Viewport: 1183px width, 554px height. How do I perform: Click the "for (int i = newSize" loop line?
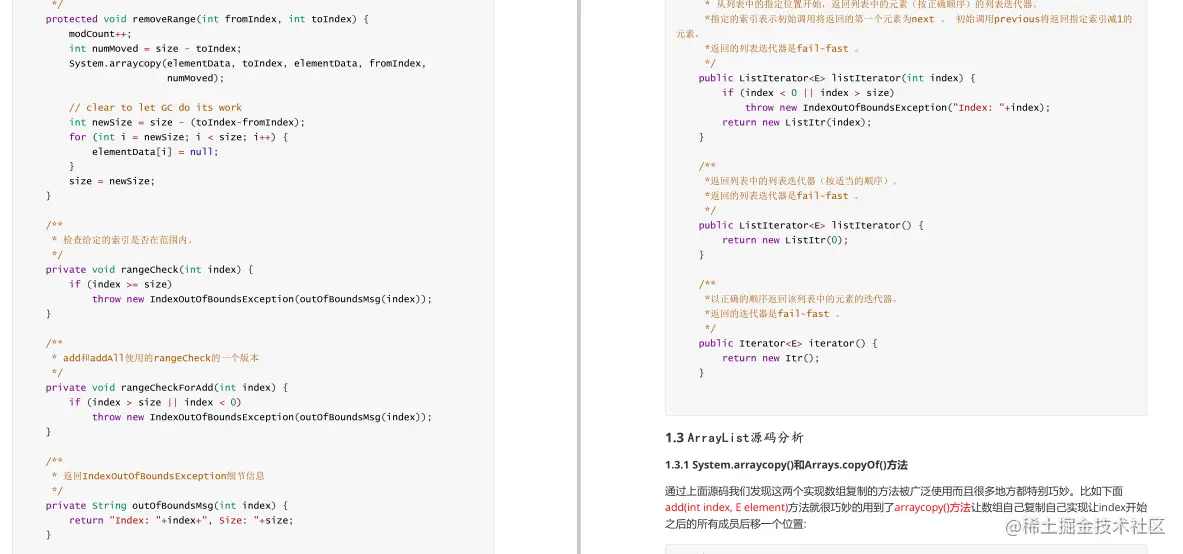[x=178, y=137]
